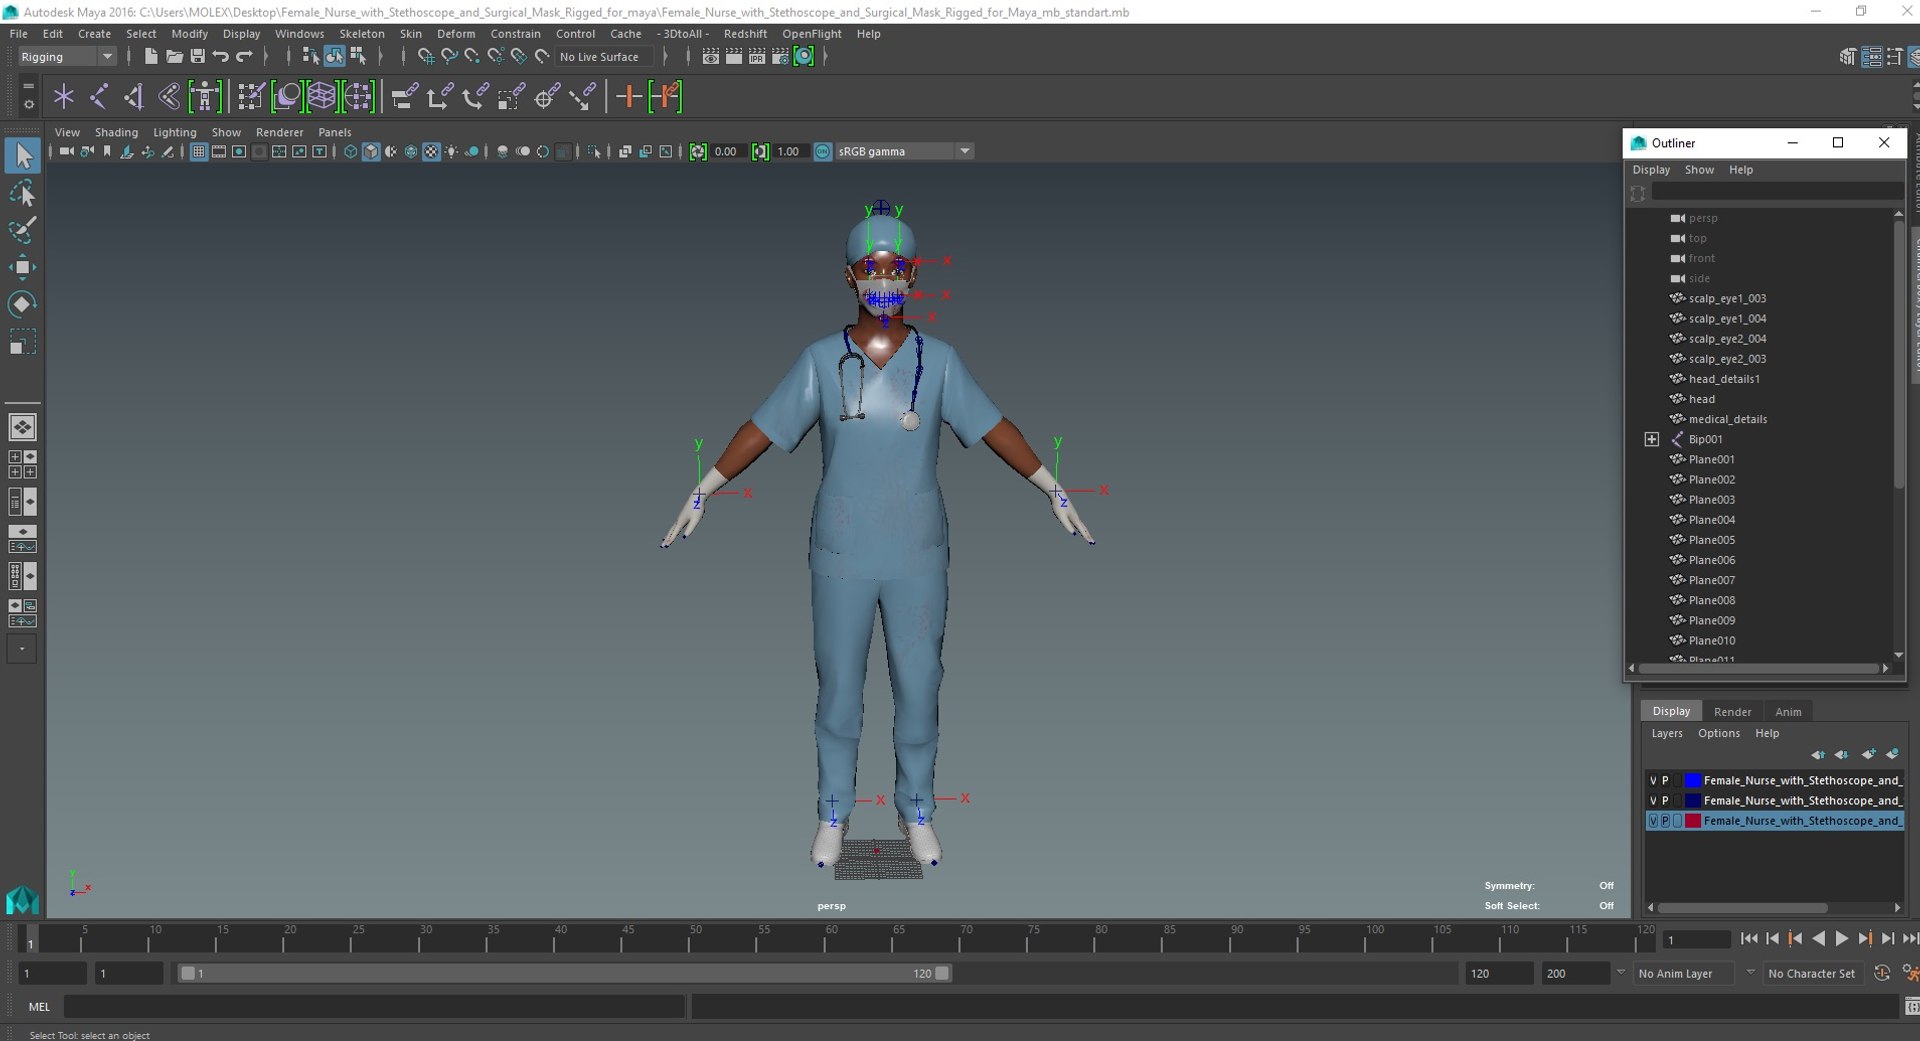Save the scene with floppy icon
The height and width of the screenshot is (1041, 1920).
coord(197,57)
